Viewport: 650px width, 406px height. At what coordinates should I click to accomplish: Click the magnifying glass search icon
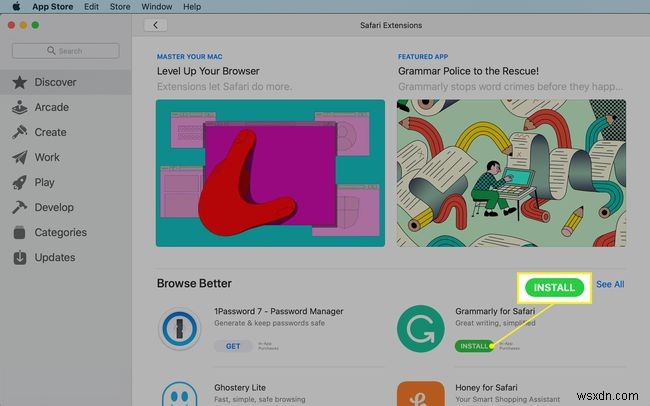51,51
